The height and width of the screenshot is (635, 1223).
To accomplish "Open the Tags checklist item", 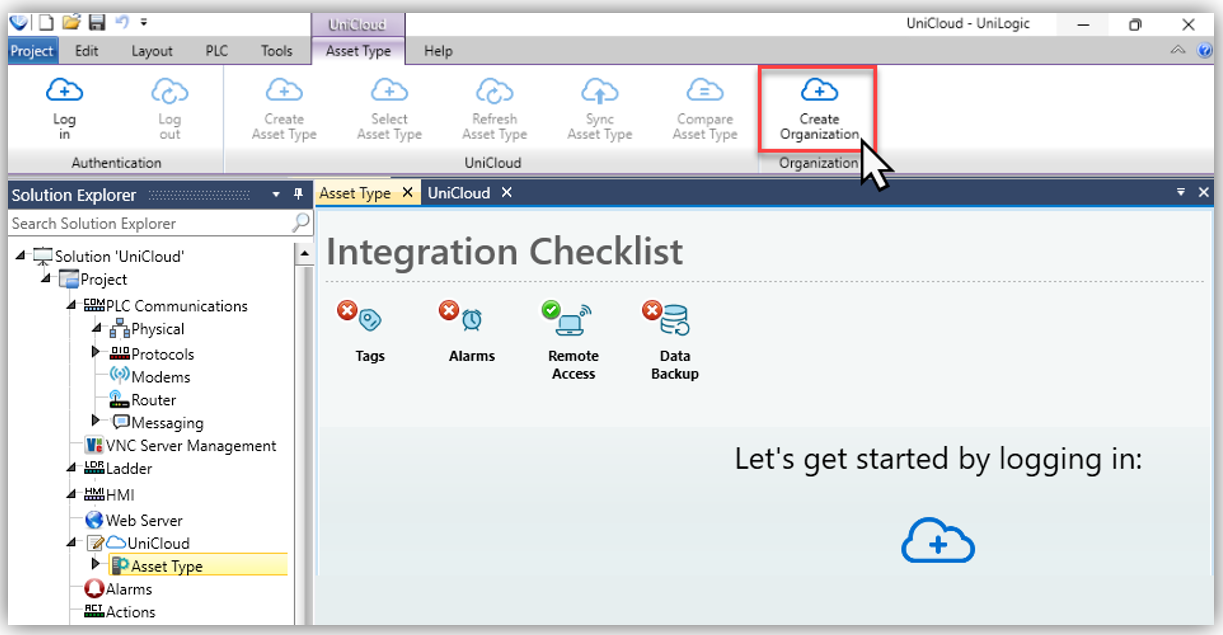I will tap(369, 332).
